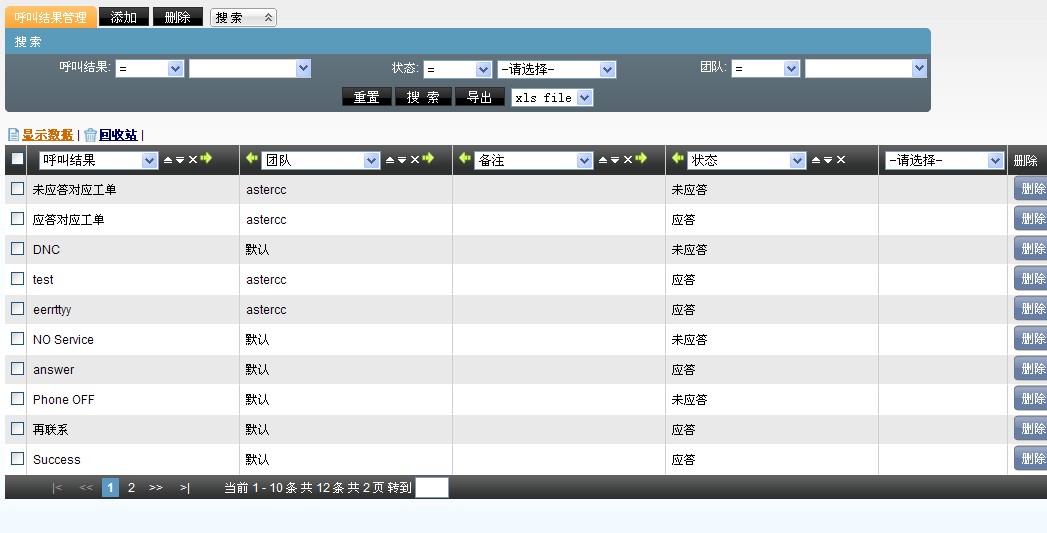Click the green left arrow in 团队 column header

[x=251, y=159]
